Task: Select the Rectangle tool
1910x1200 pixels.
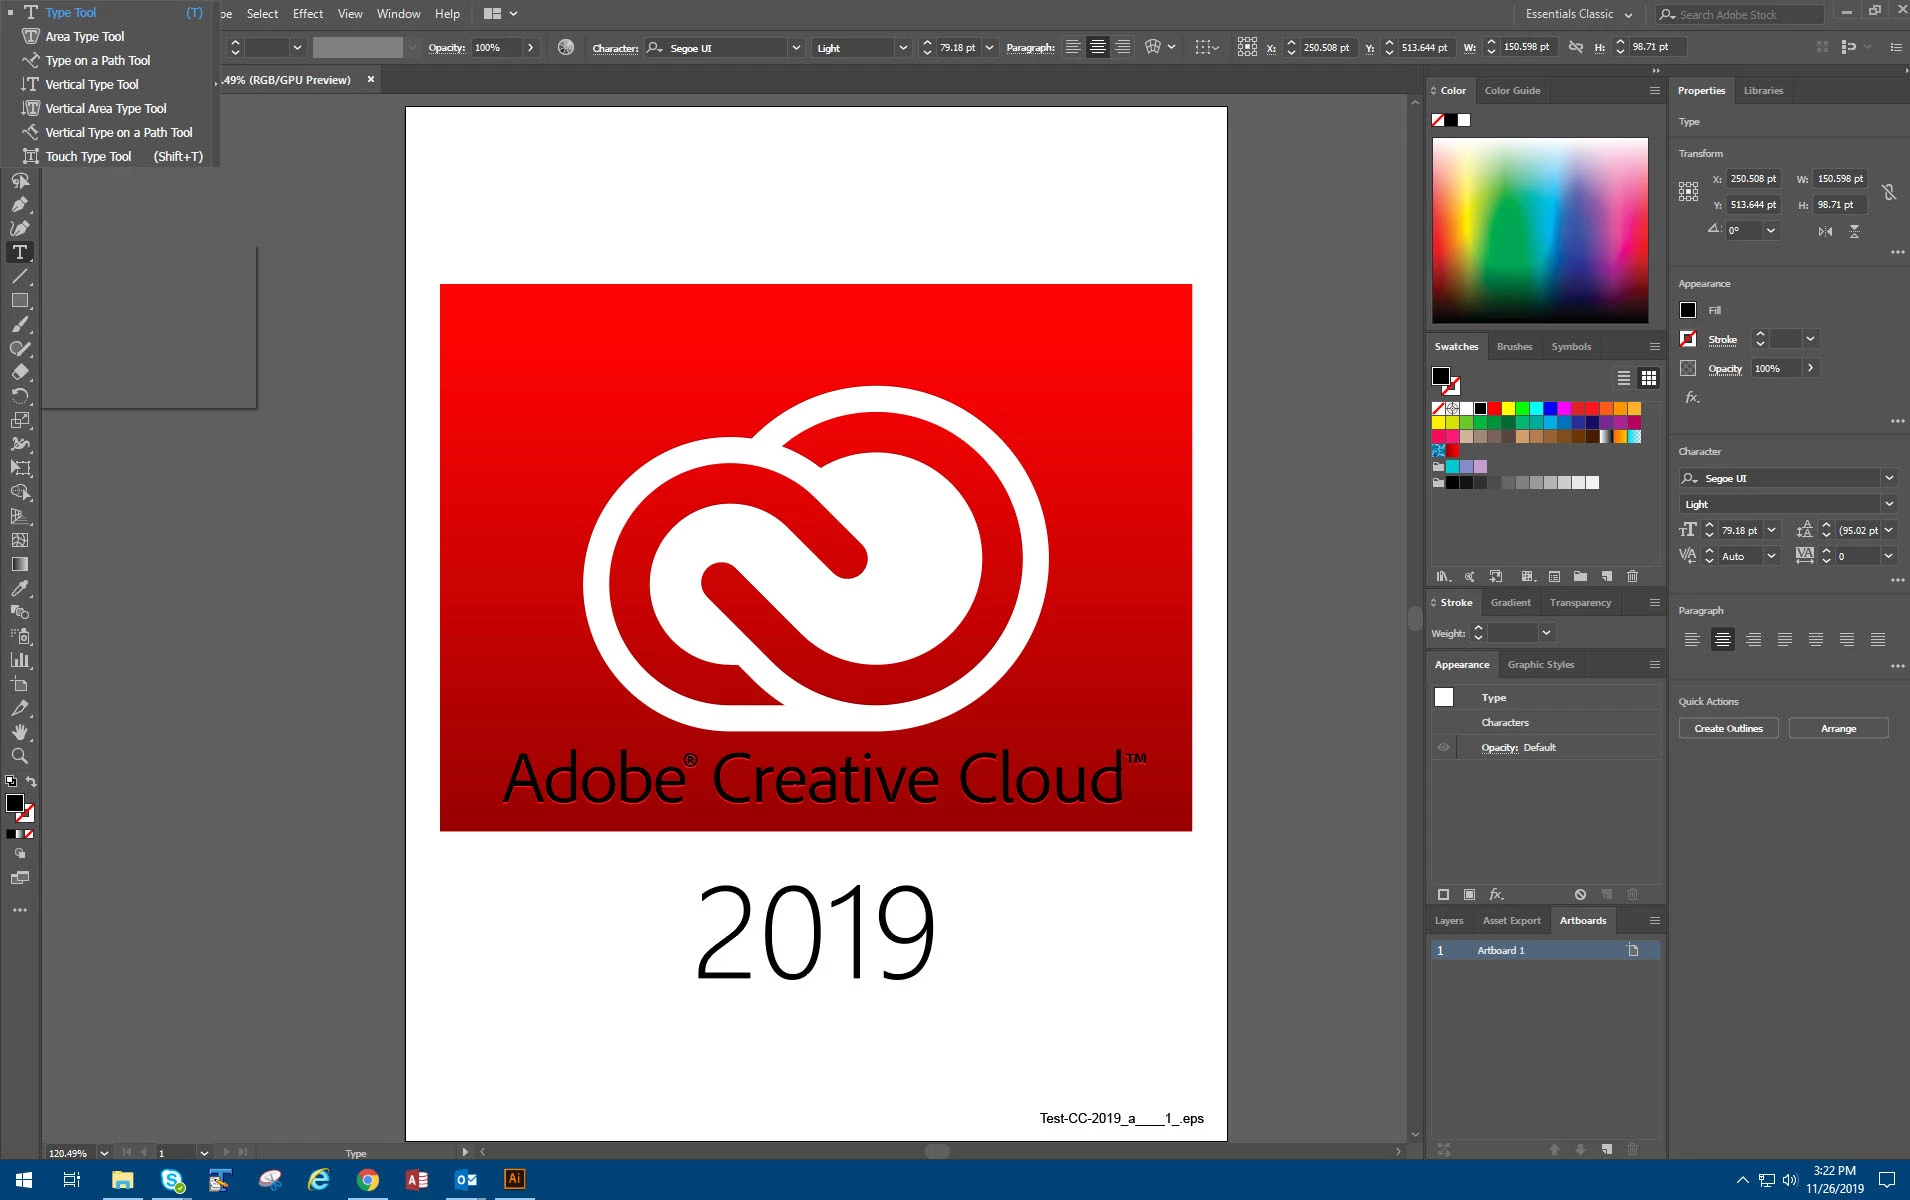Action: 20,301
